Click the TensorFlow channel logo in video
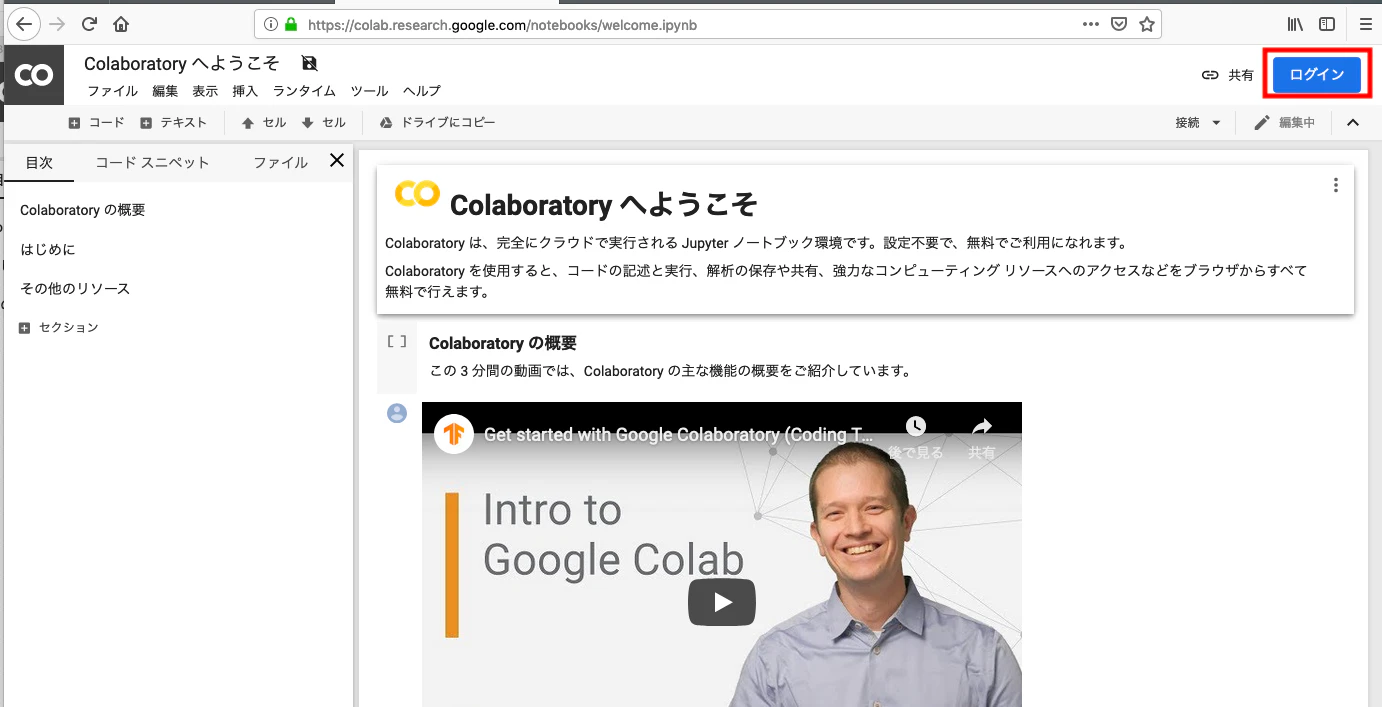 coord(454,434)
